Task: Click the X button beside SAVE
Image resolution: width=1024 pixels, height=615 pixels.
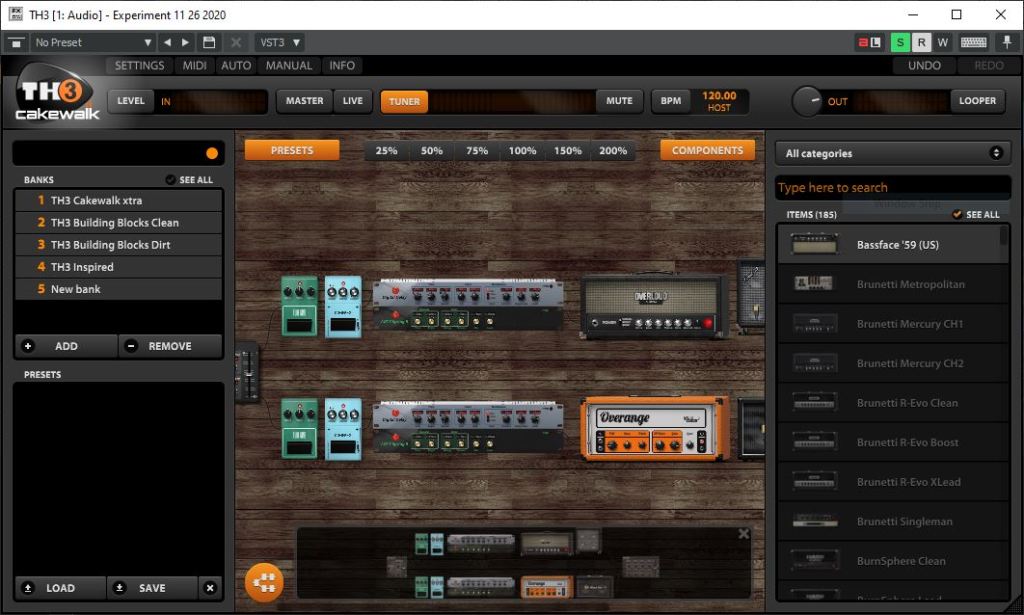Action: 209,588
